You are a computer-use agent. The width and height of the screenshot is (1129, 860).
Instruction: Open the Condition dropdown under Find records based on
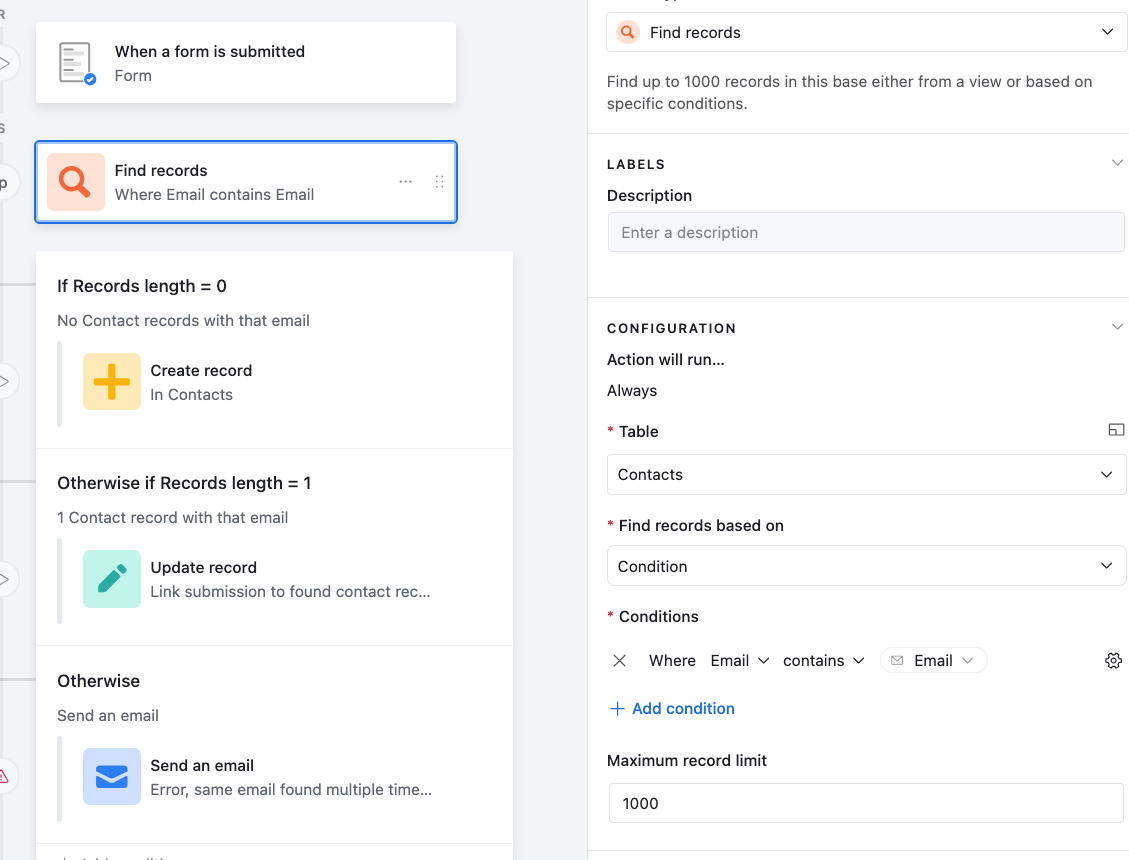coord(866,566)
